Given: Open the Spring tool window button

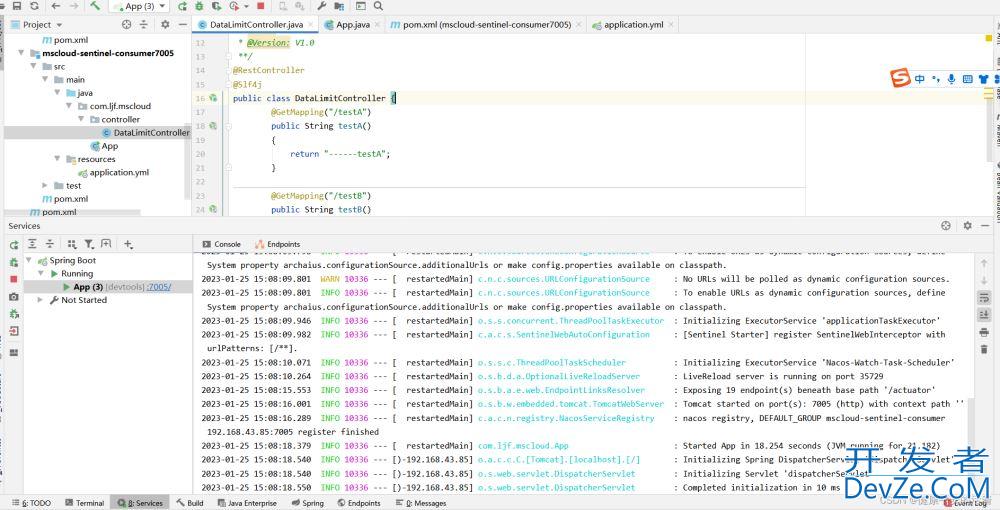Looking at the screenshot, I should pyautogui.click(x=307, y=503).
